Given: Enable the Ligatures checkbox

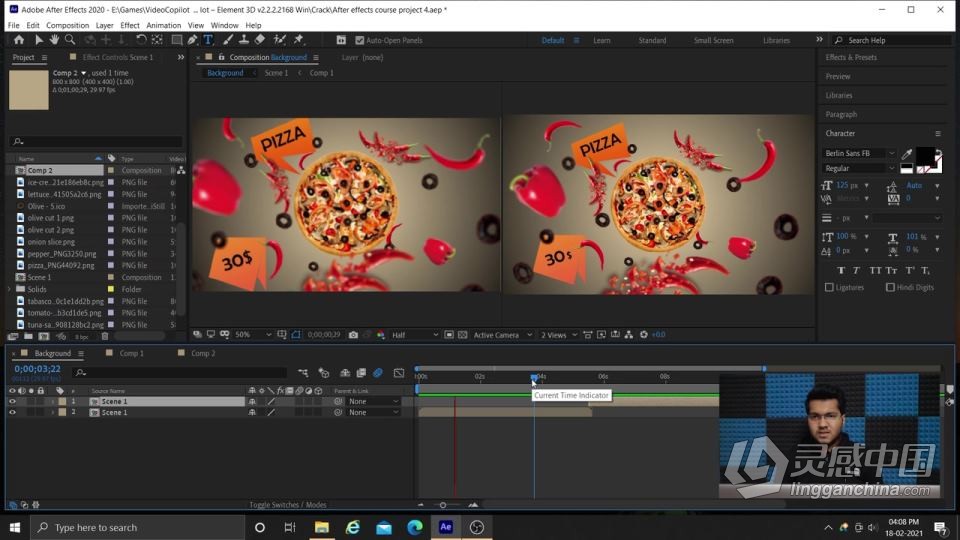Looking at the screenshot, I should (829, 287).
